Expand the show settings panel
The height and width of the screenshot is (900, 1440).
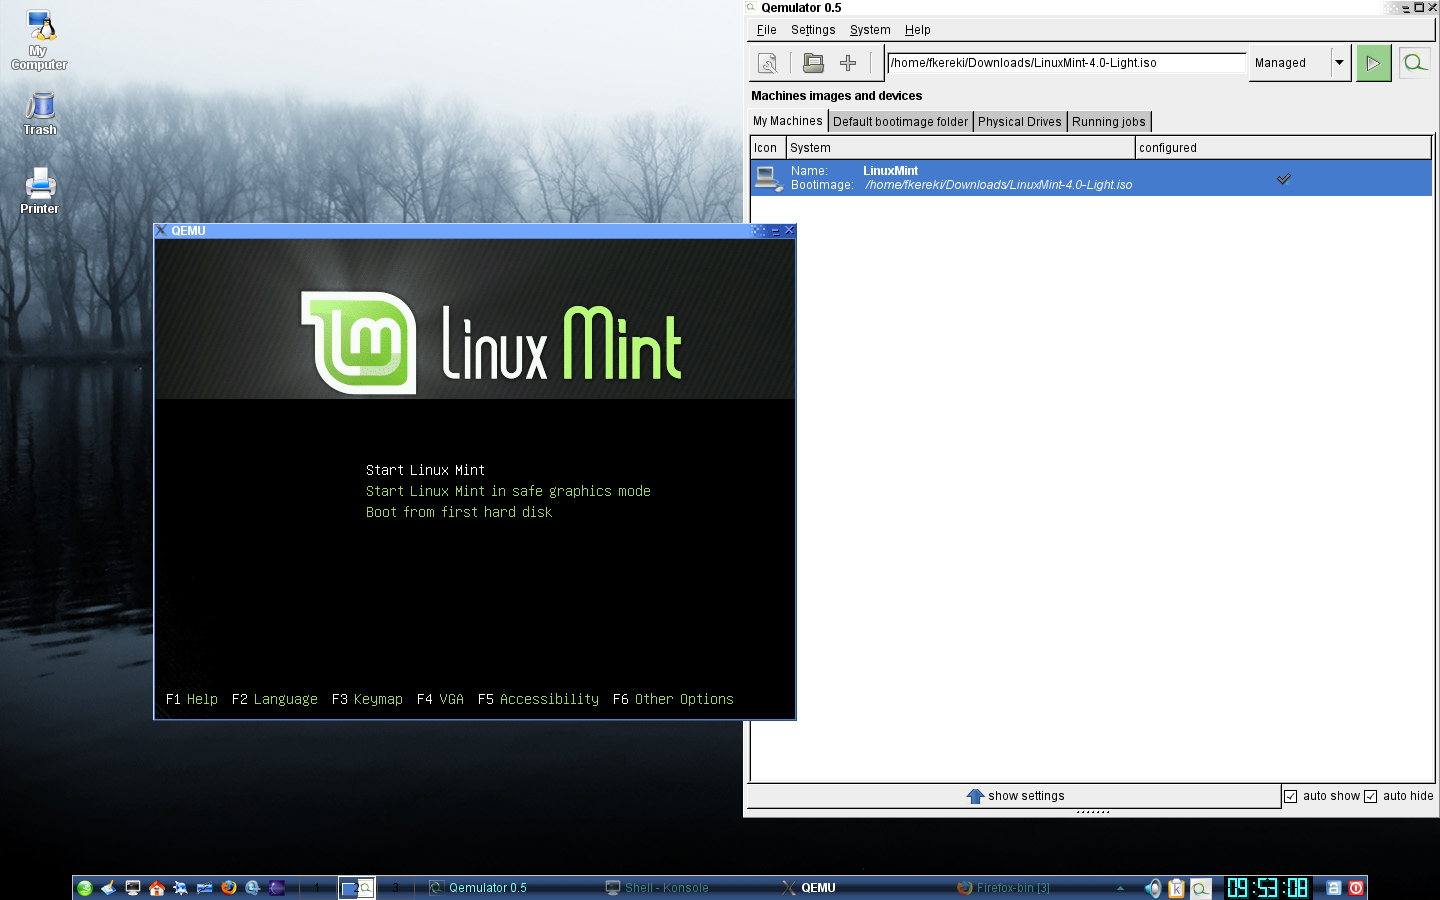[x=1014, y=796]
